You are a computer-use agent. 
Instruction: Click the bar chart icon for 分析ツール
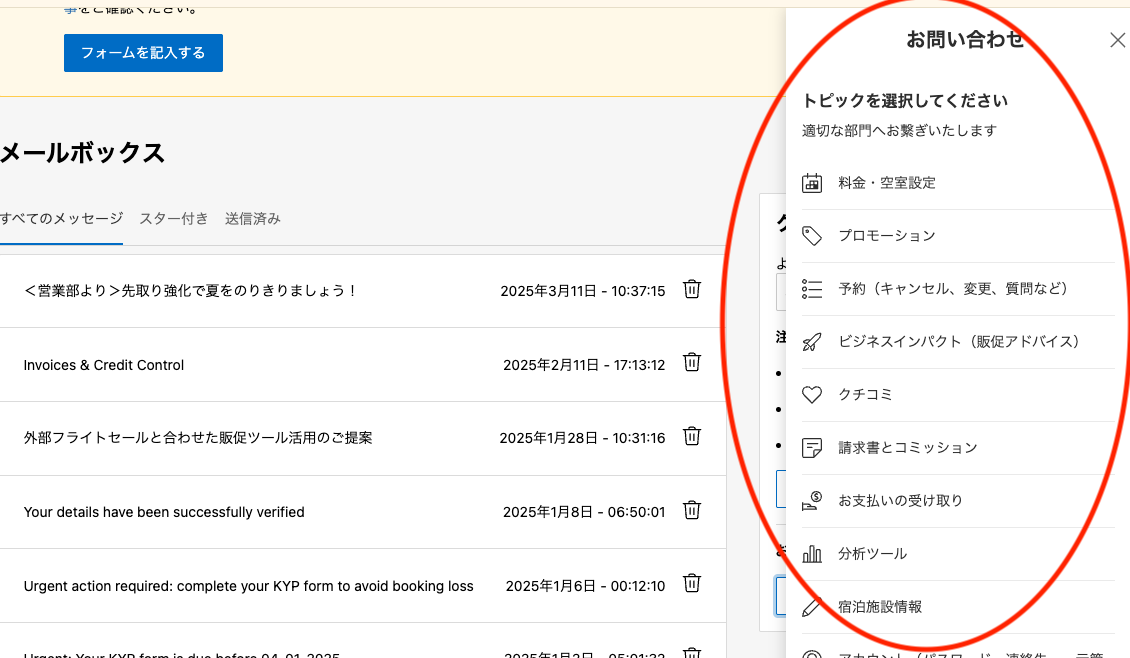tap(812, 554)
